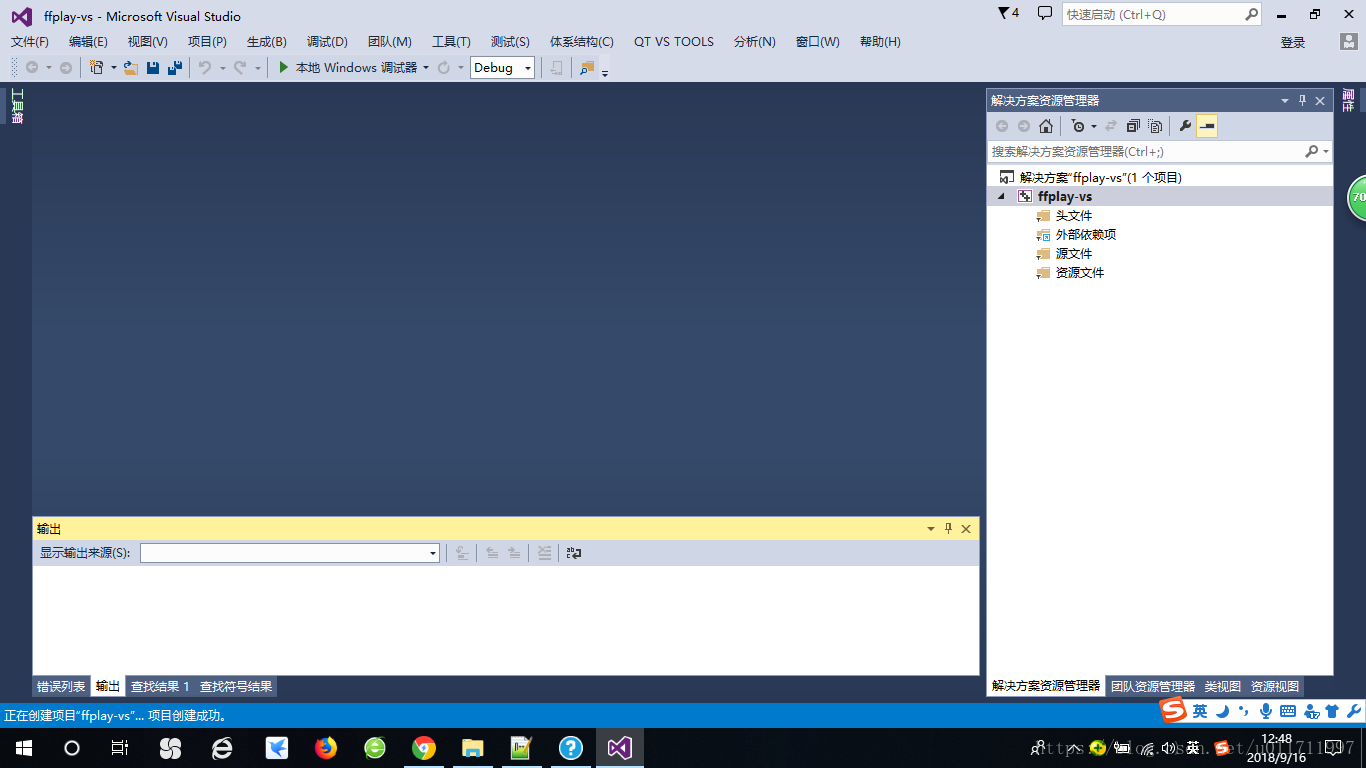Viewport: 1366px width, 768px height.
Task: Switch to the 查找符号结果 tab
Action: pyautogui.click(x=236, y=687)
